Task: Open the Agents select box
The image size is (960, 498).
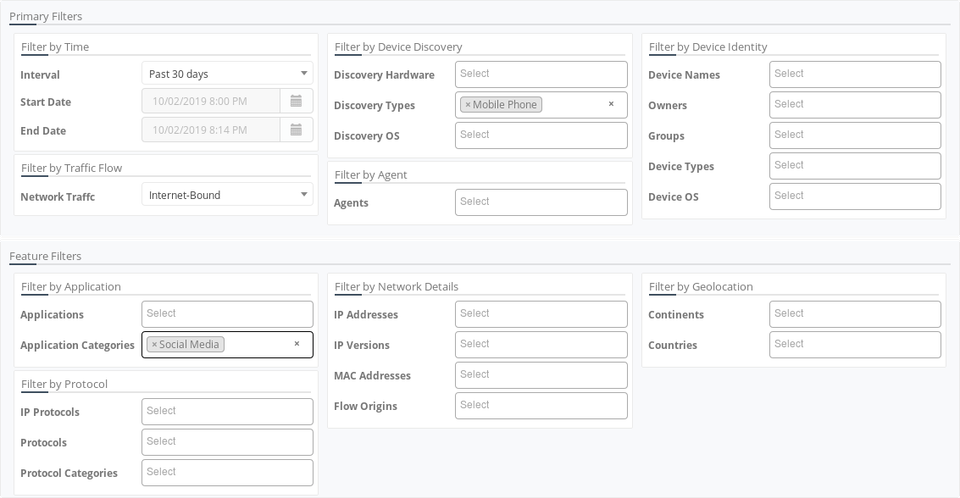Action: (x=541, y=202)
